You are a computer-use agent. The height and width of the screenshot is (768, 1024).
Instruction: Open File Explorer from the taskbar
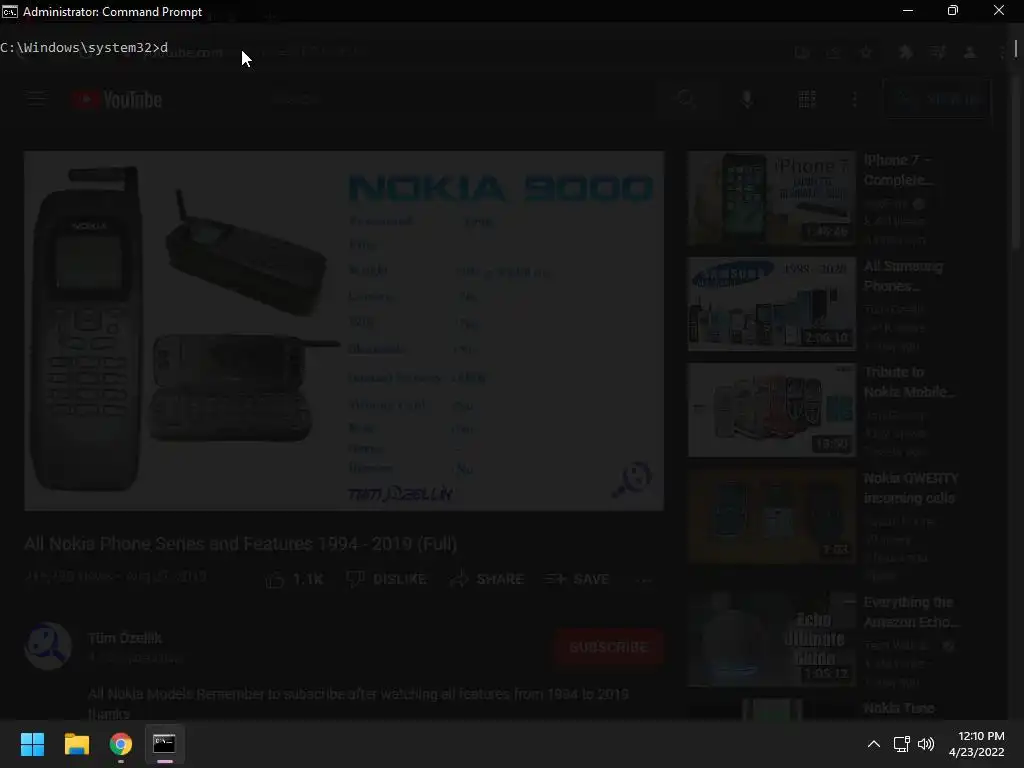[76, 744]
